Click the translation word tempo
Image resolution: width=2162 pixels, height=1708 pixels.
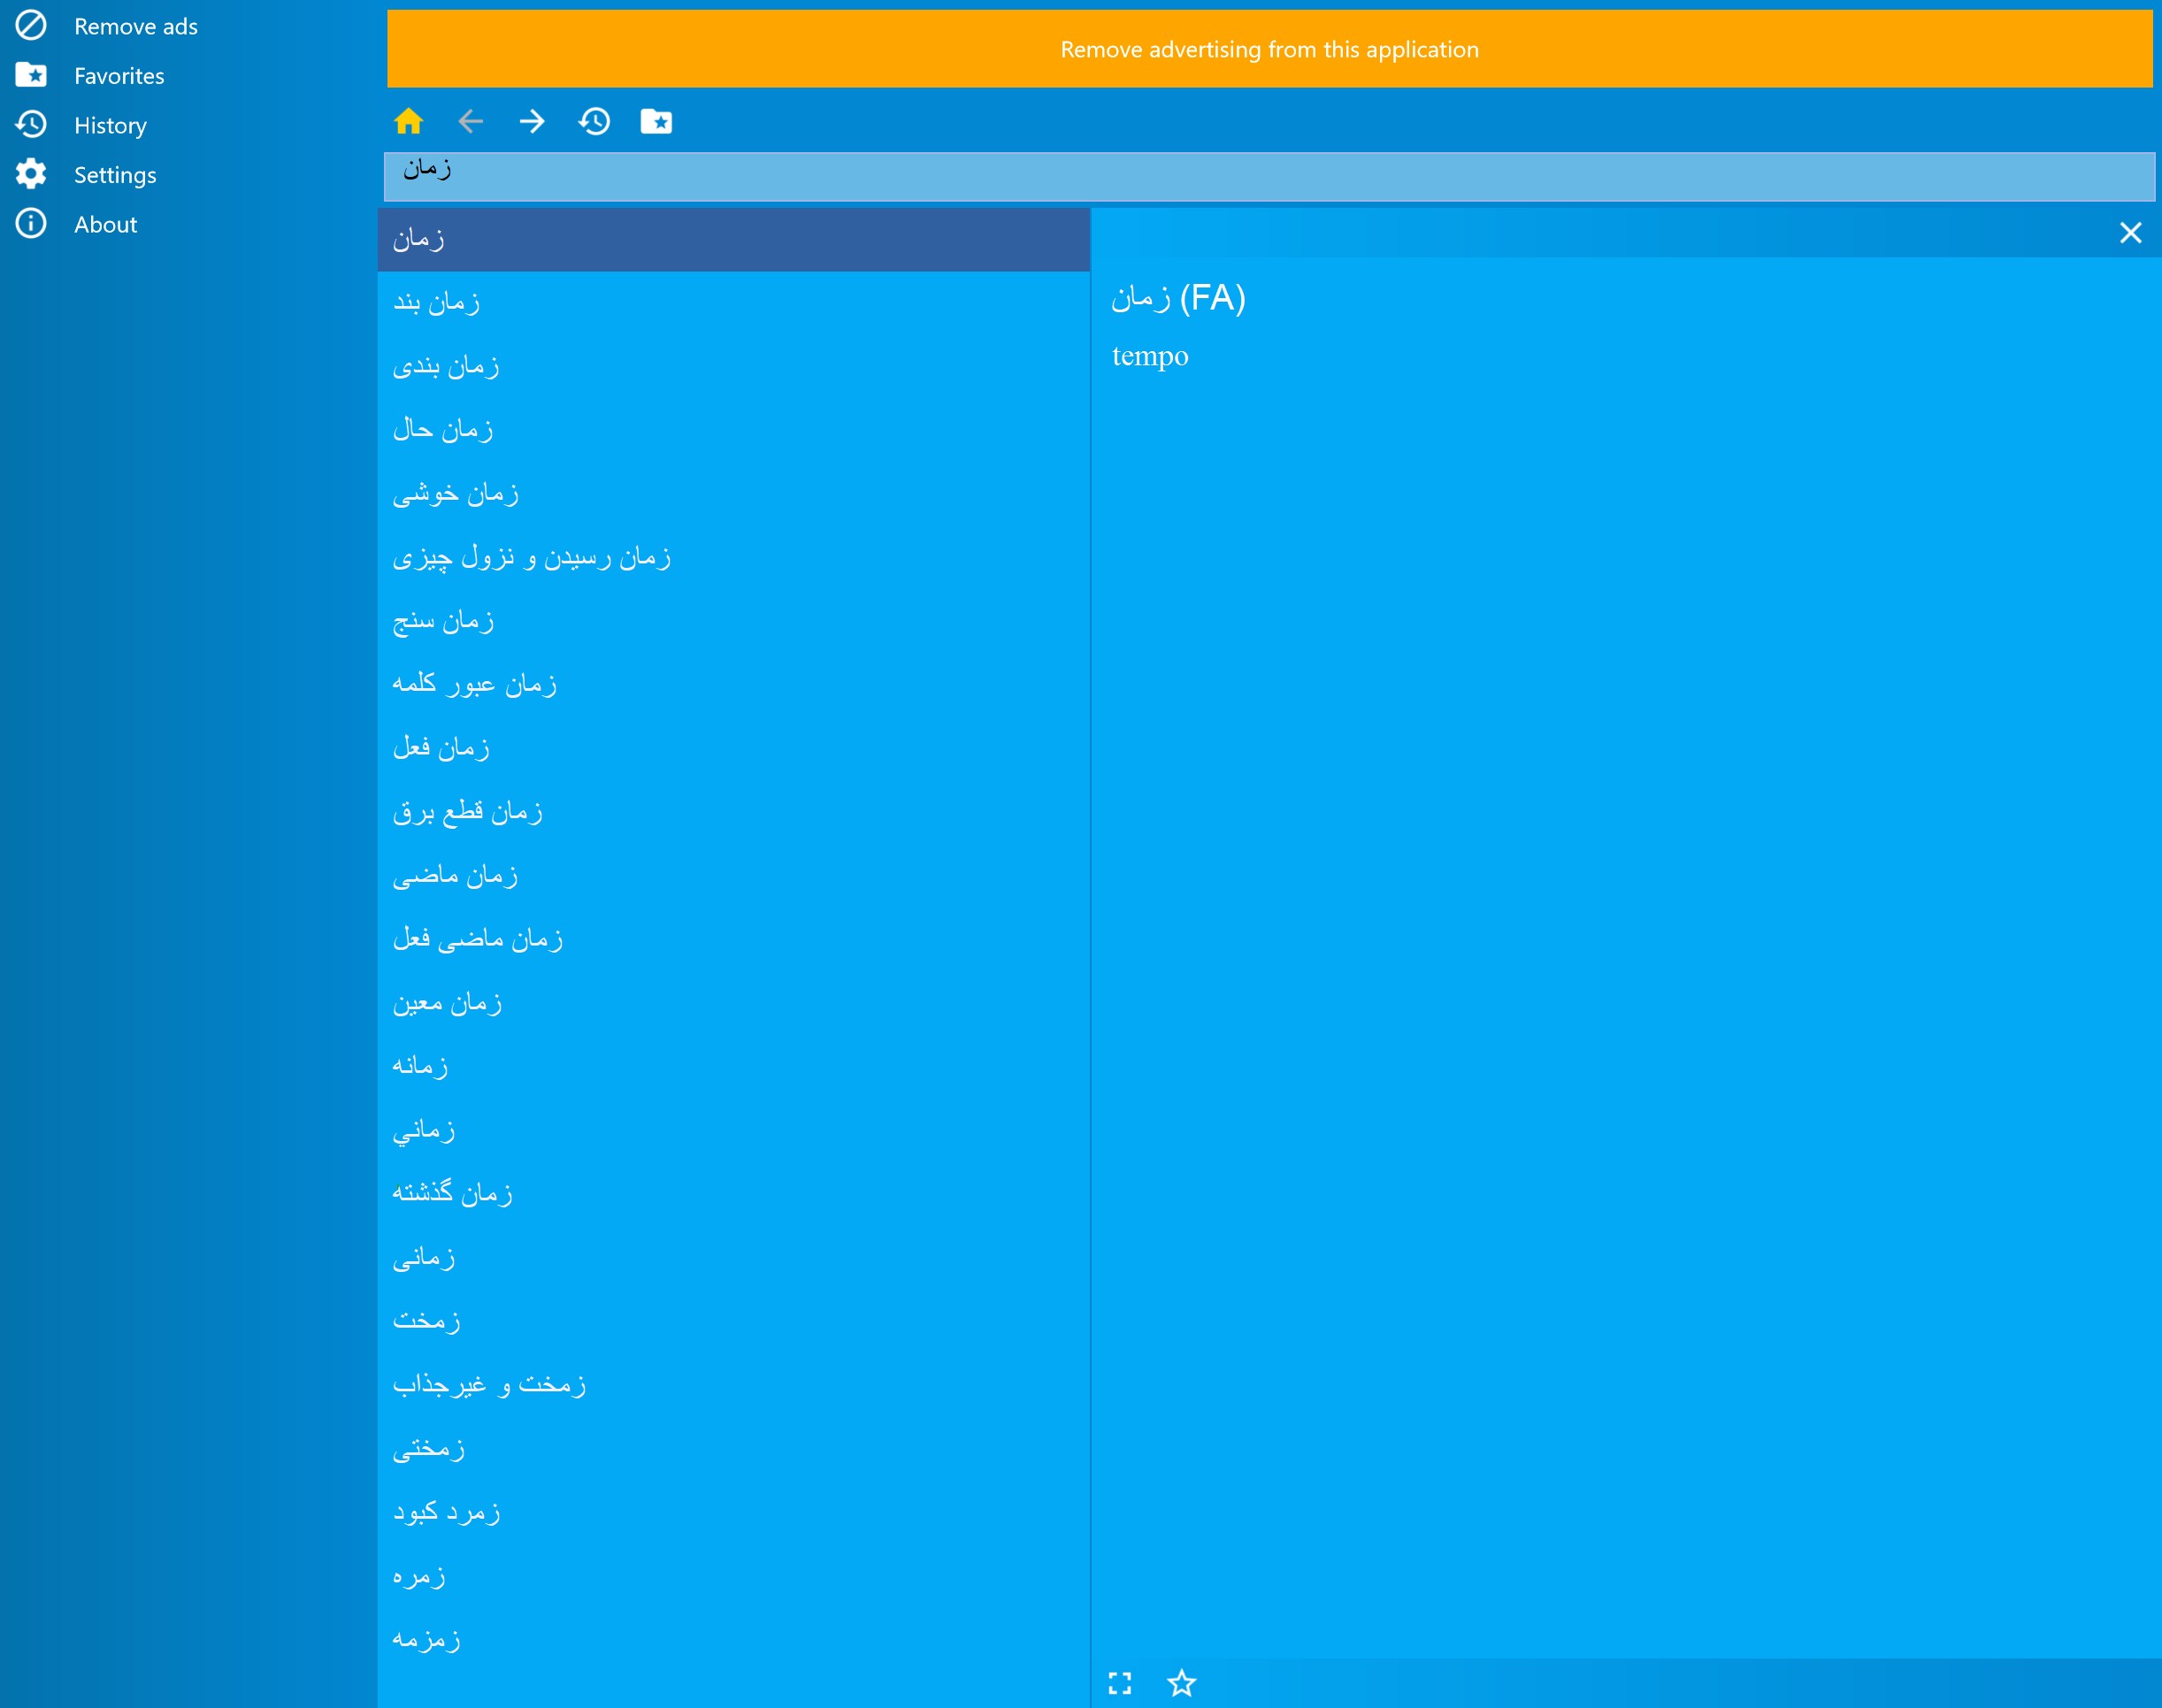(1150, 356)
